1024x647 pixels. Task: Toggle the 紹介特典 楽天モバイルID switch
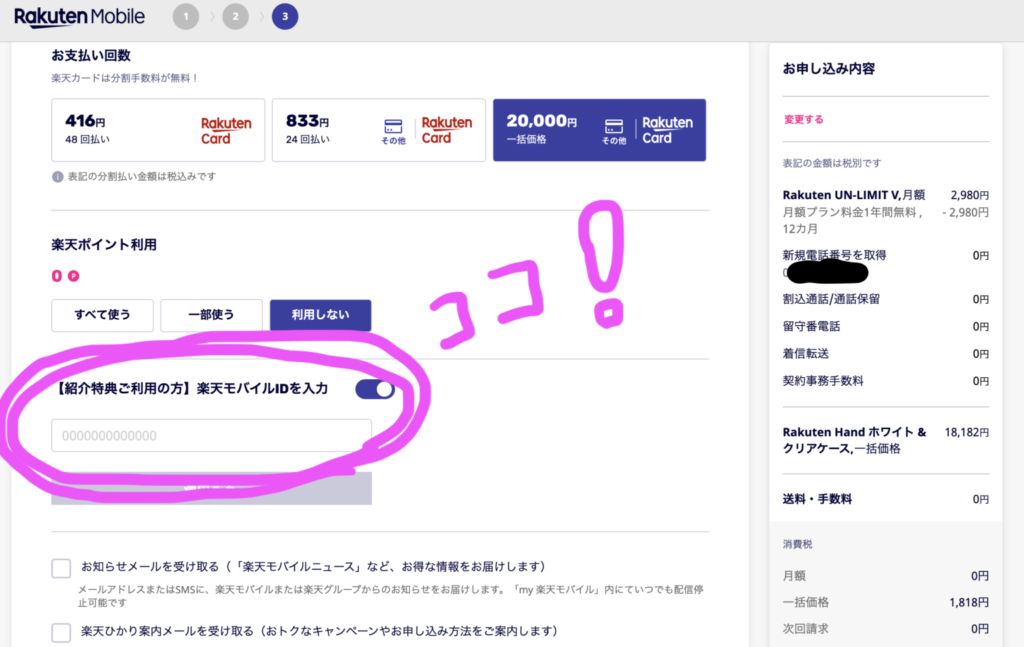click(x=375, y=389)
